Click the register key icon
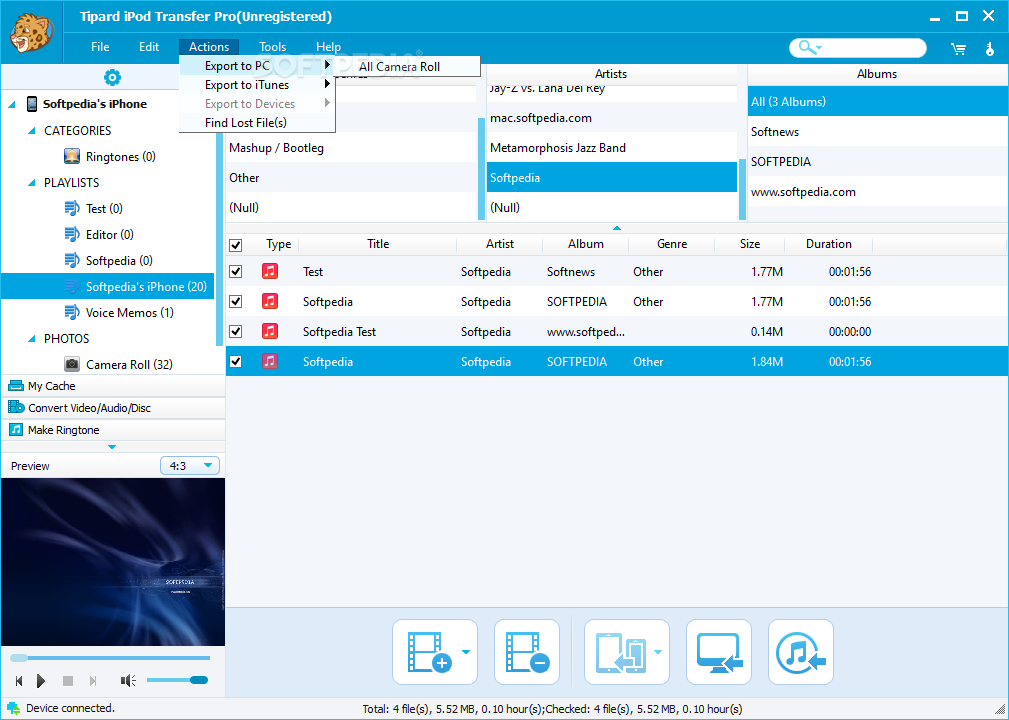The height and width of the screenshot is (720, 1009). tap(990, 48)
